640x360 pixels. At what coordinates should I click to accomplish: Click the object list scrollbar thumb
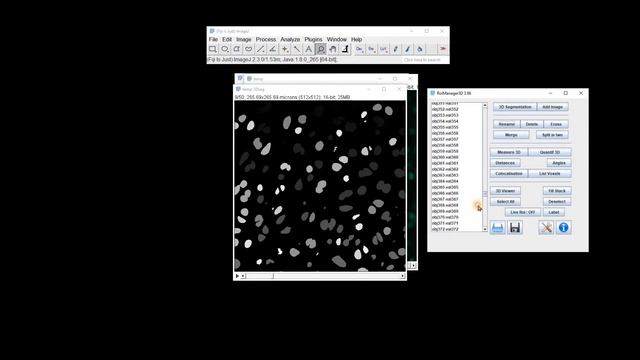point(485,194)
